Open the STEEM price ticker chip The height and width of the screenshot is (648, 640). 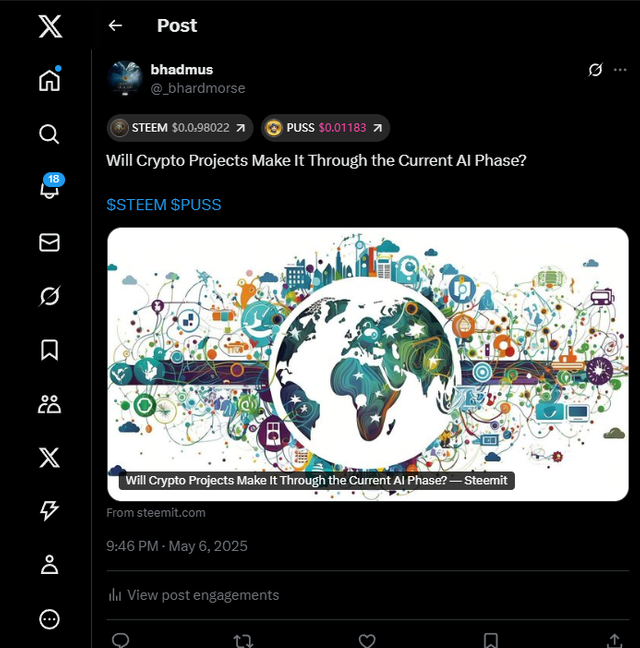click(180, 128)
